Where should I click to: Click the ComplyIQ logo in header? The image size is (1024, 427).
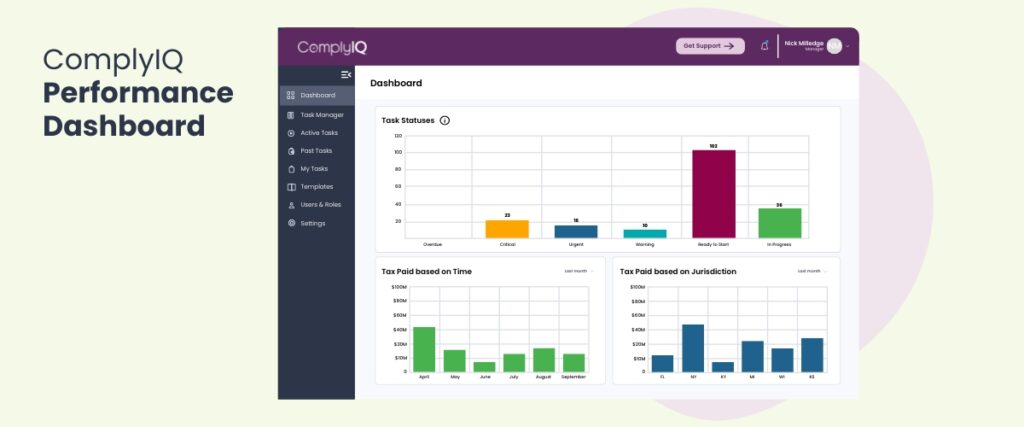pos(330,47)
